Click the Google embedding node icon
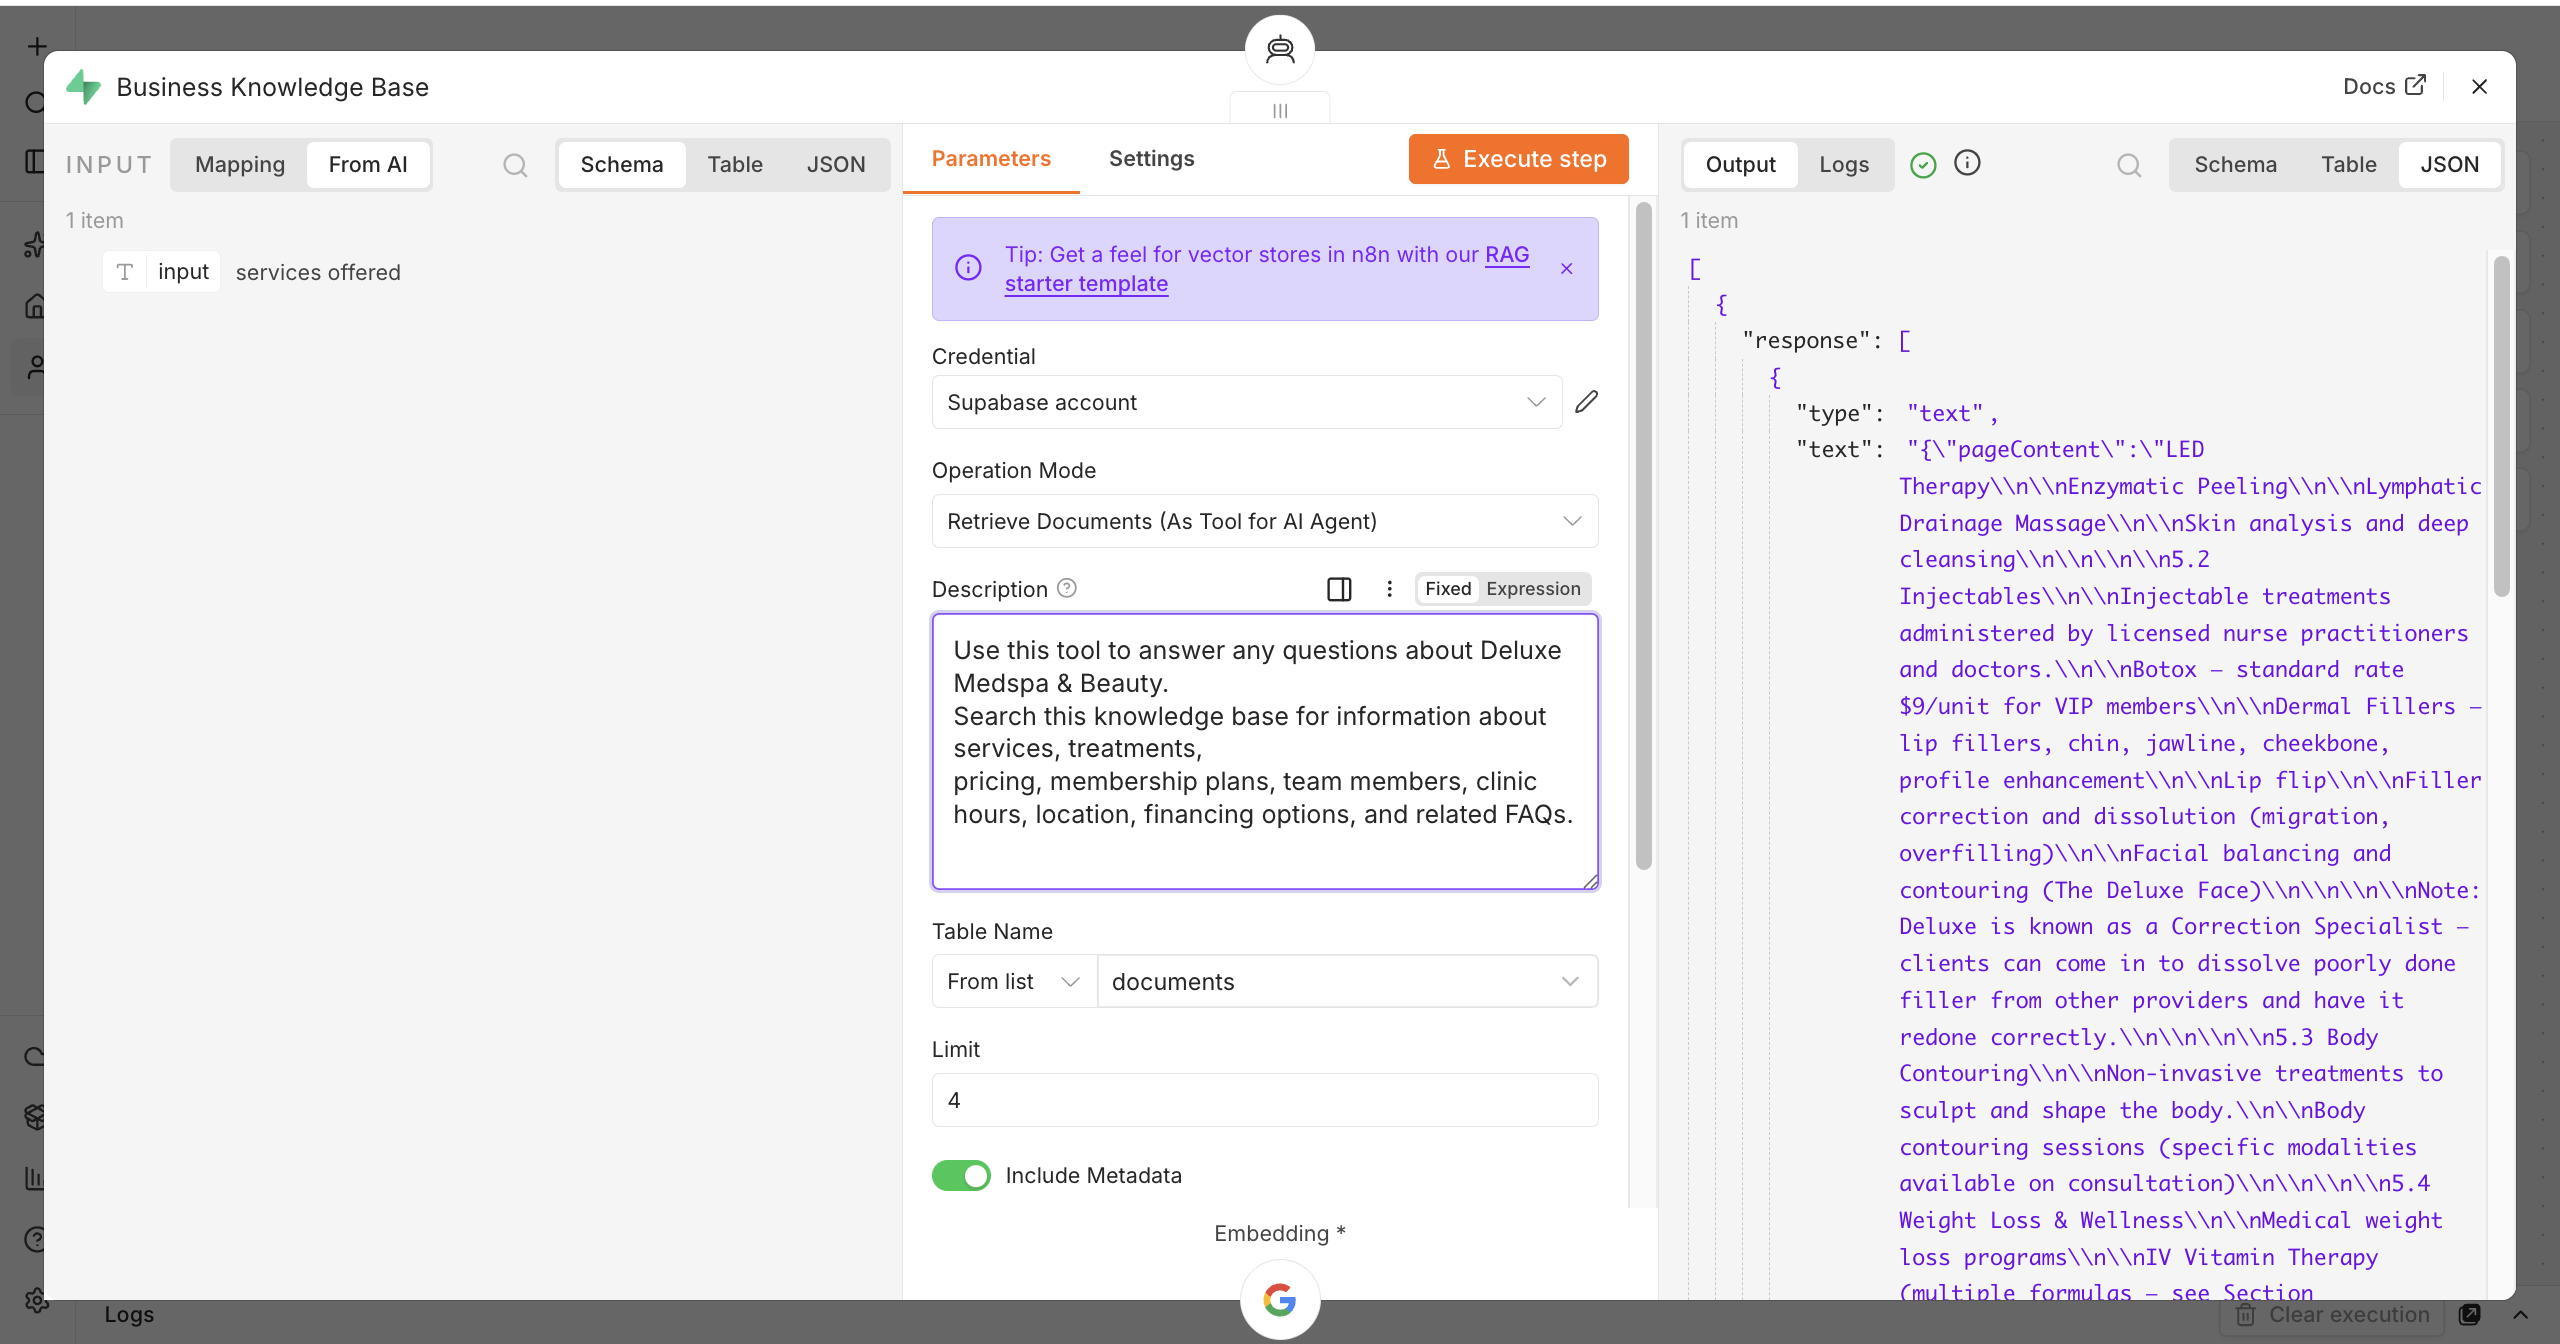Screen dimensions: 2560x1344 1280,1299
